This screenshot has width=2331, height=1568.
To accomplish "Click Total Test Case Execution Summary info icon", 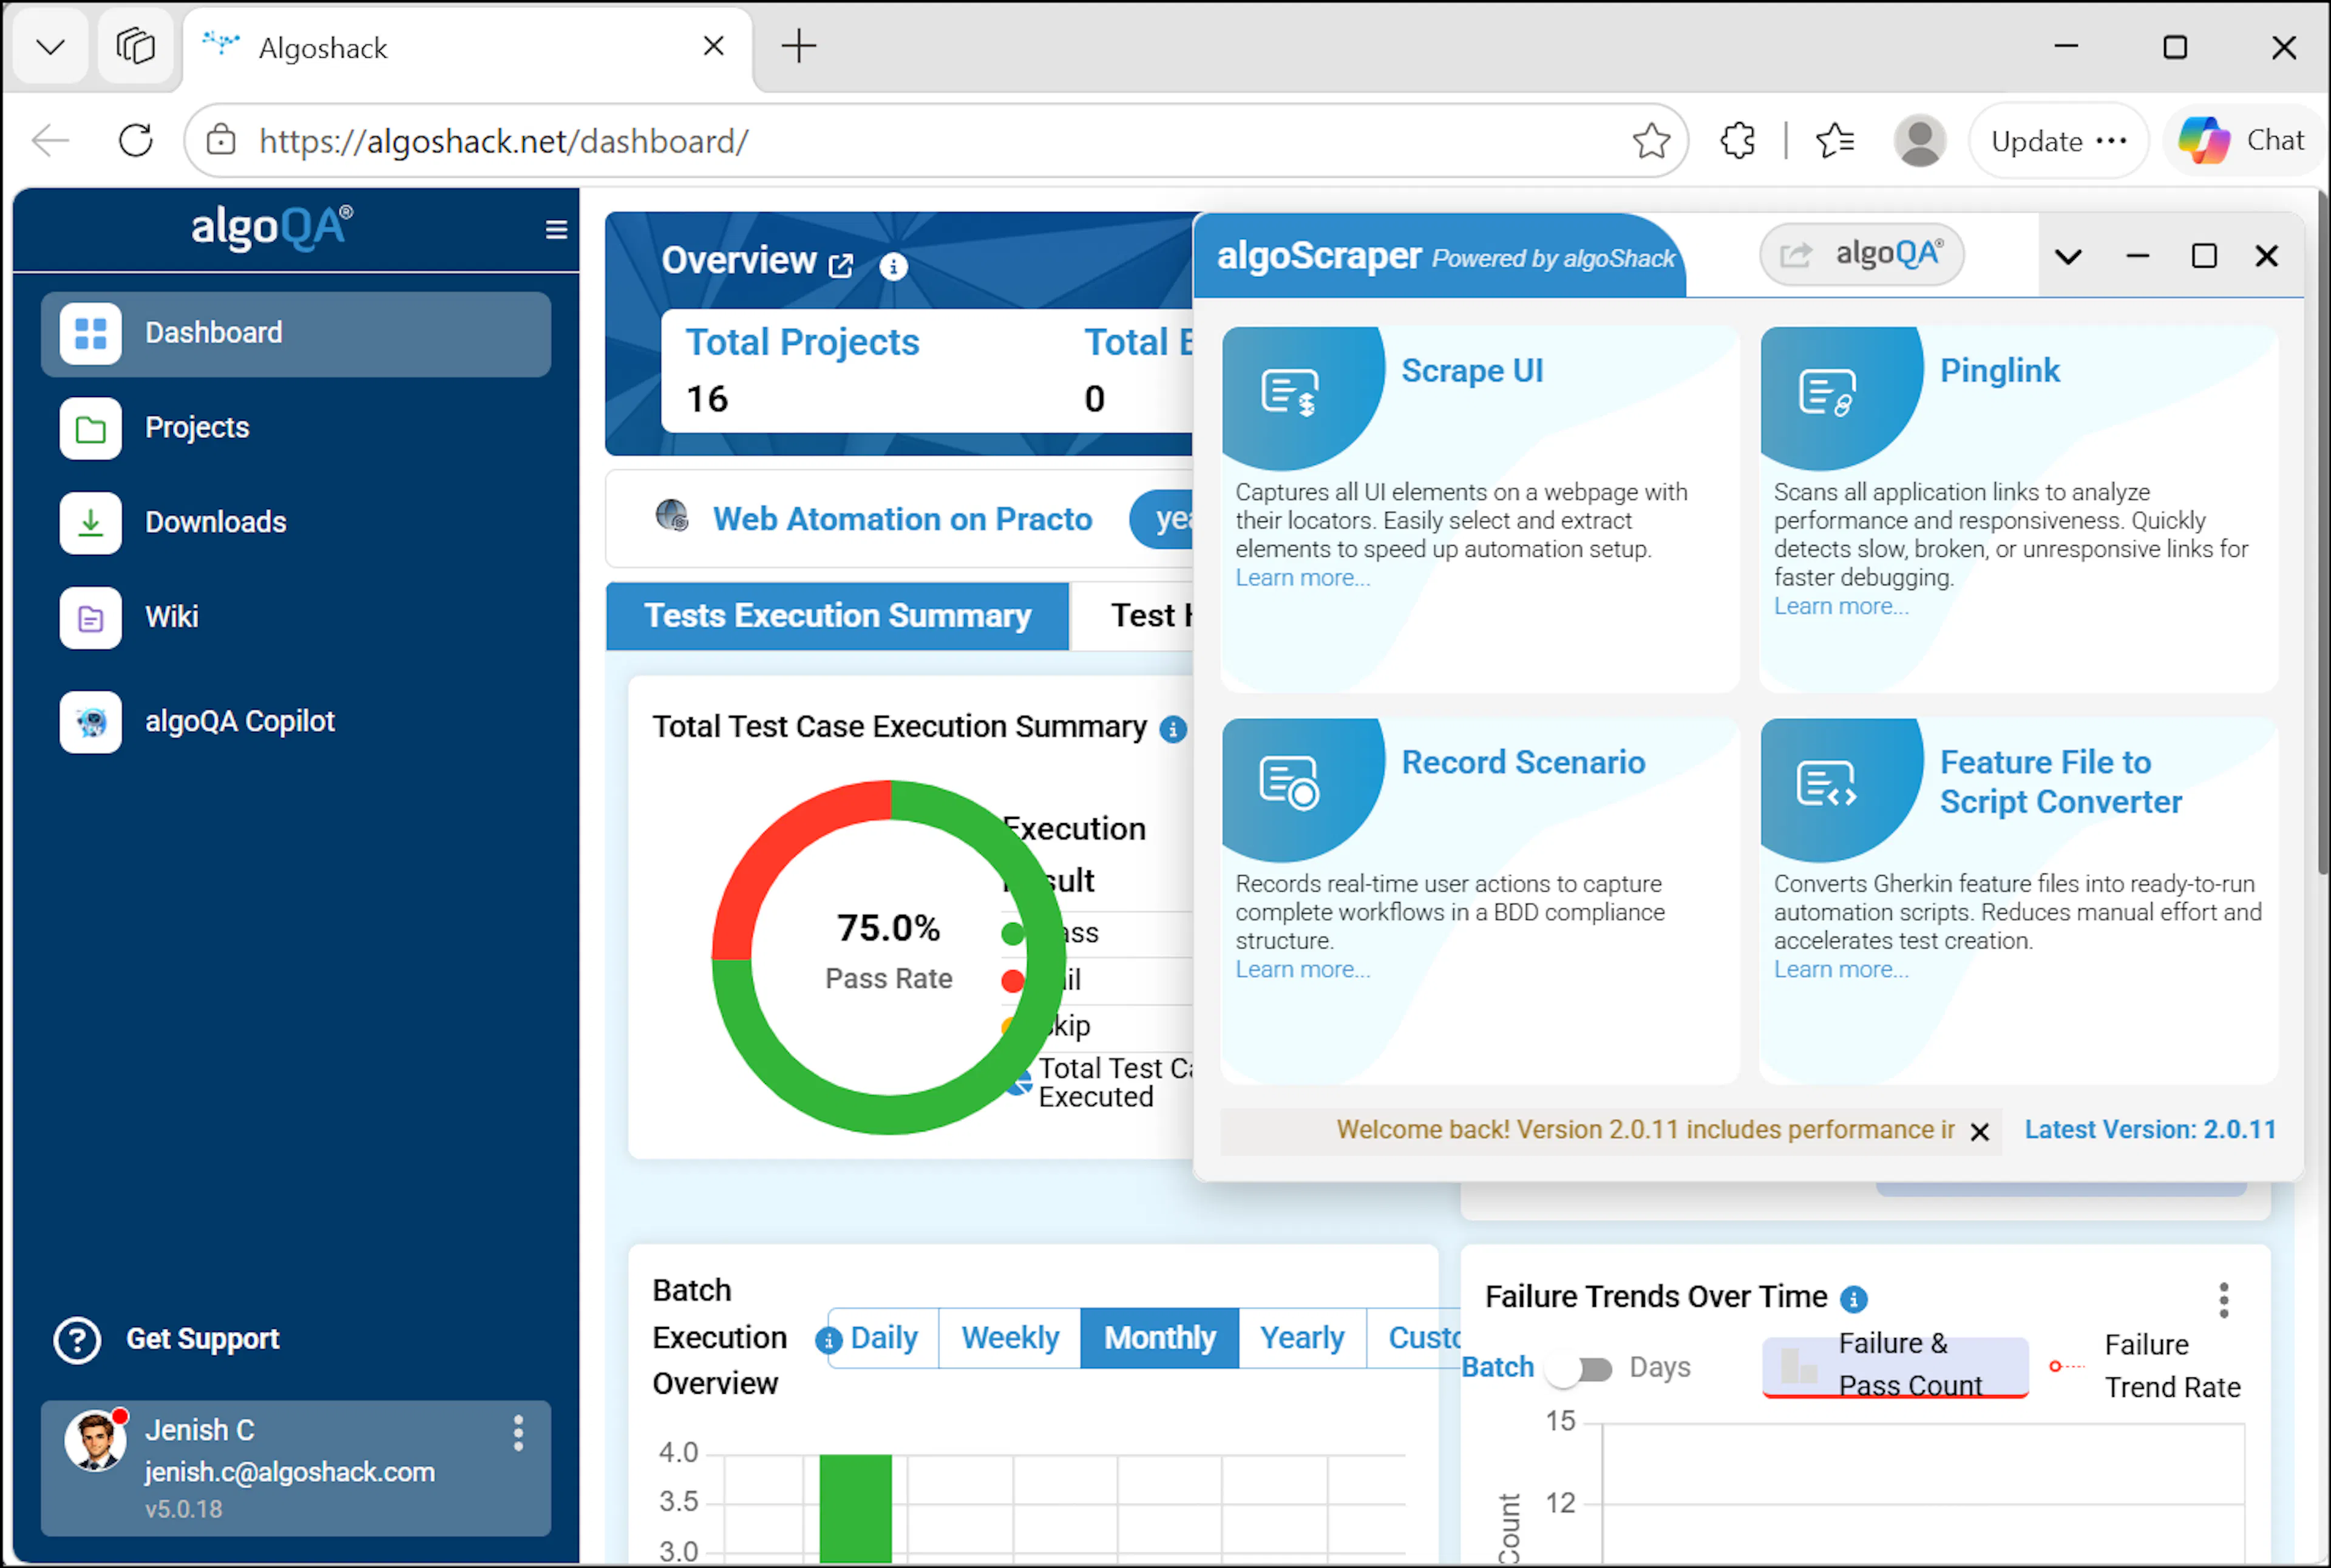I will (1172, 730).
